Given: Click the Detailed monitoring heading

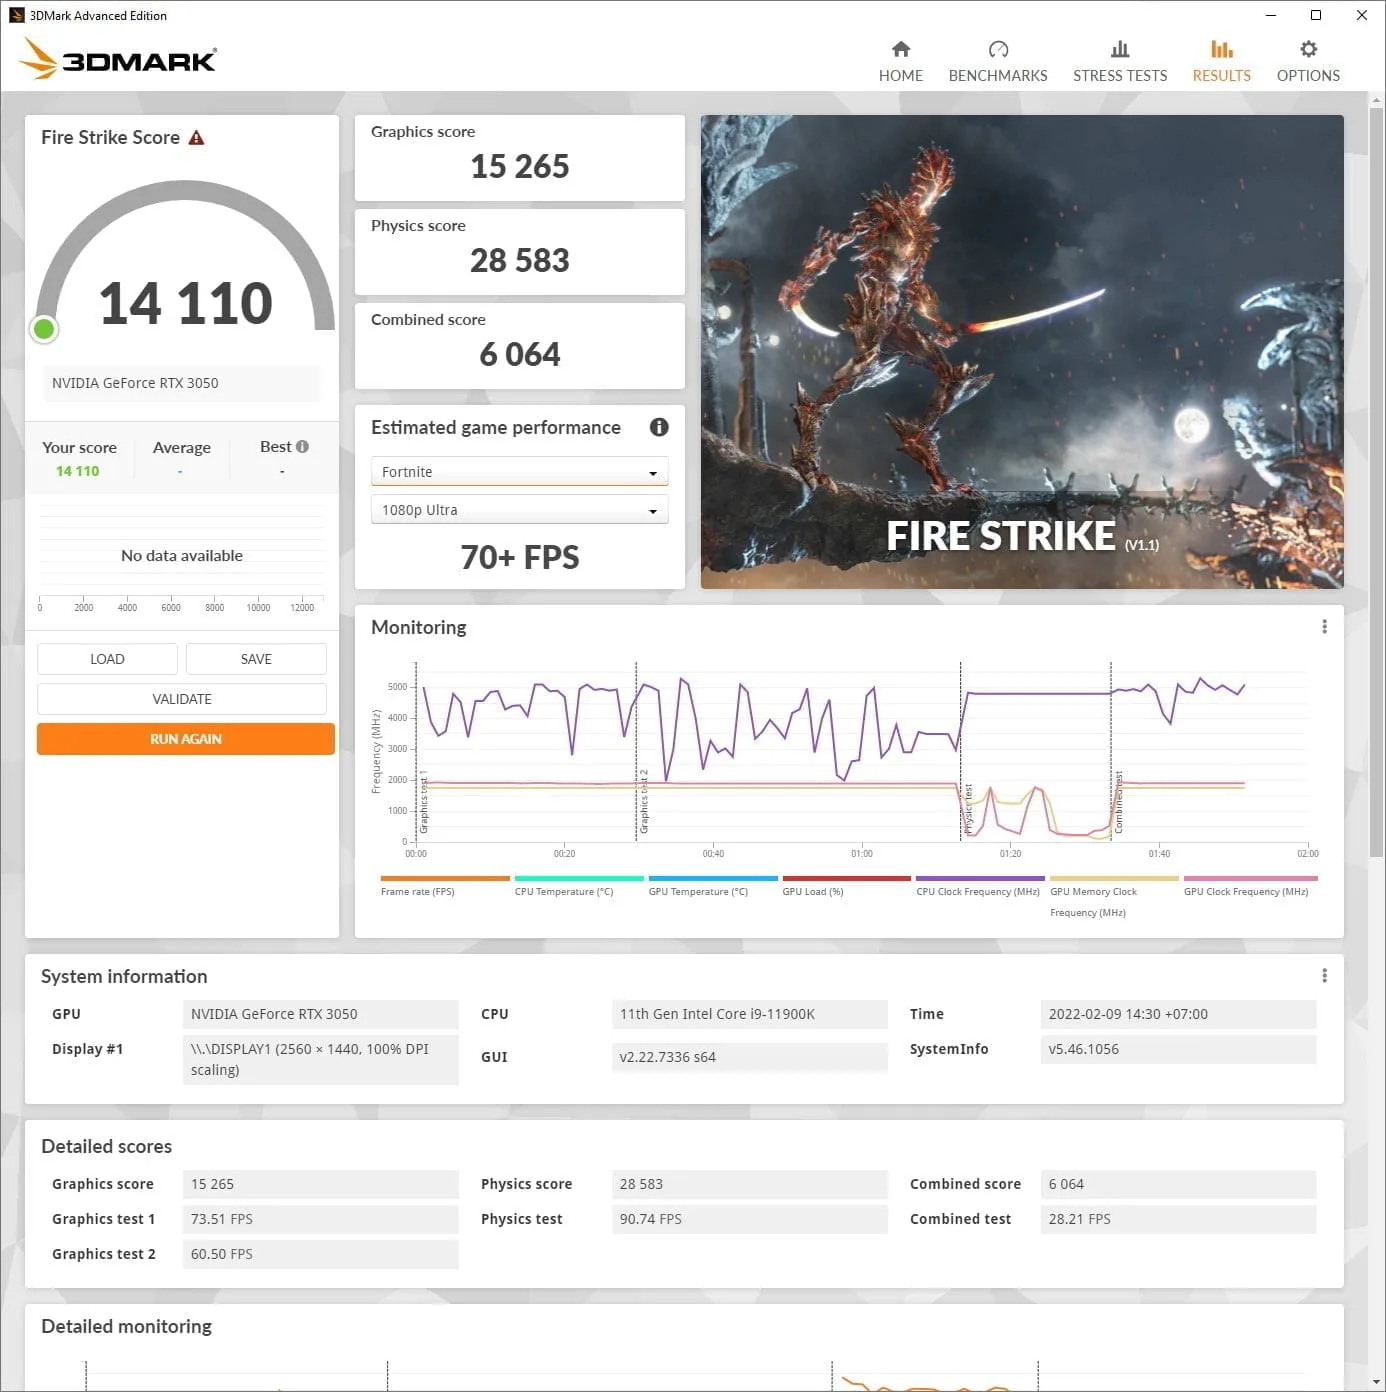Looking at the screenshot, I should [126, 1326].
